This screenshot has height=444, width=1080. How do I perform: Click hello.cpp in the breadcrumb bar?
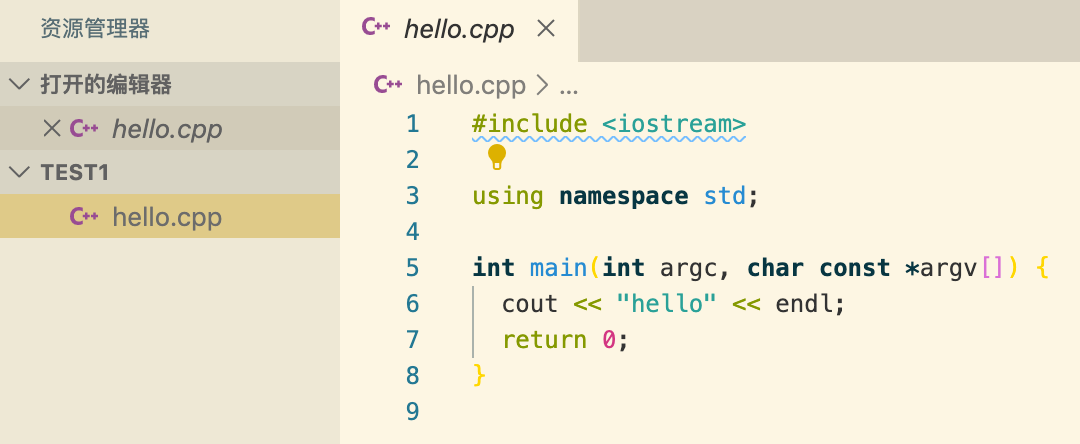(x=471, y=86)
